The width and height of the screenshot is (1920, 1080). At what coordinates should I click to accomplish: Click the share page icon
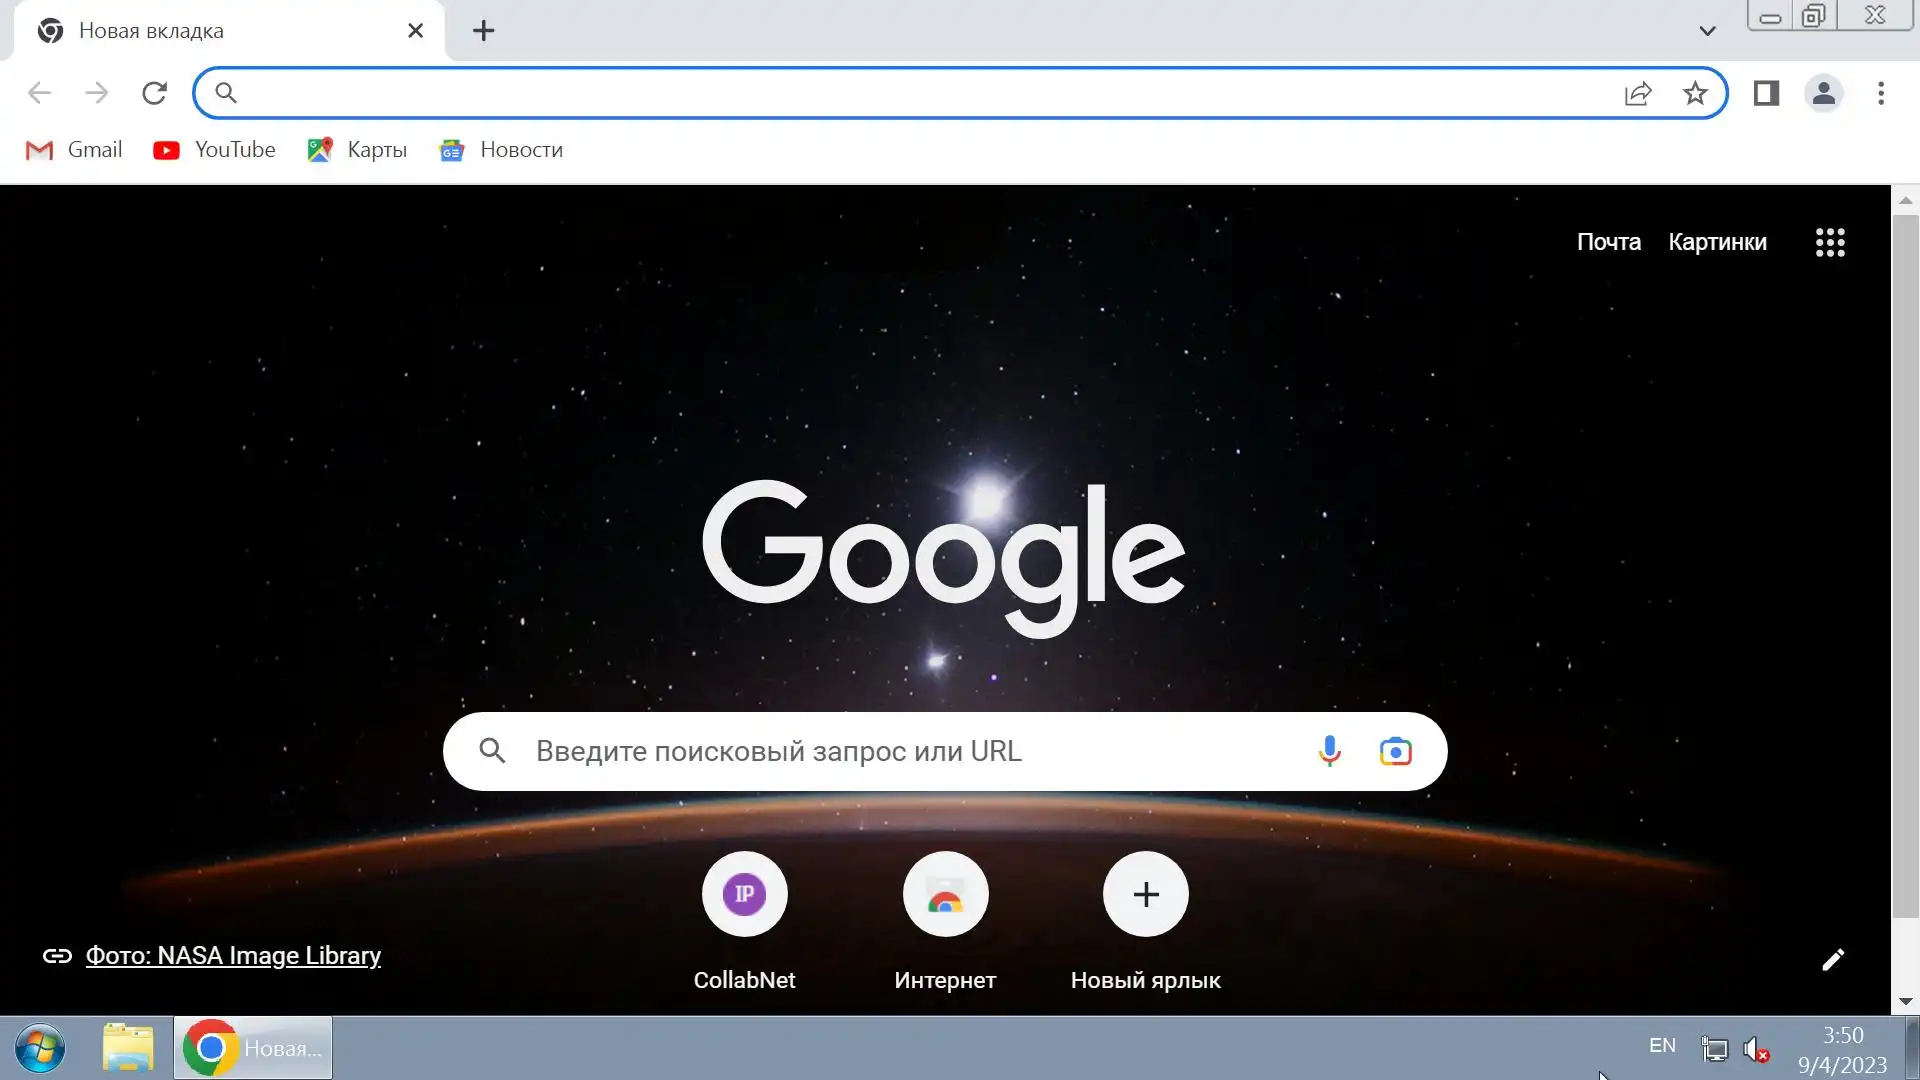(x=1638, y=93)
